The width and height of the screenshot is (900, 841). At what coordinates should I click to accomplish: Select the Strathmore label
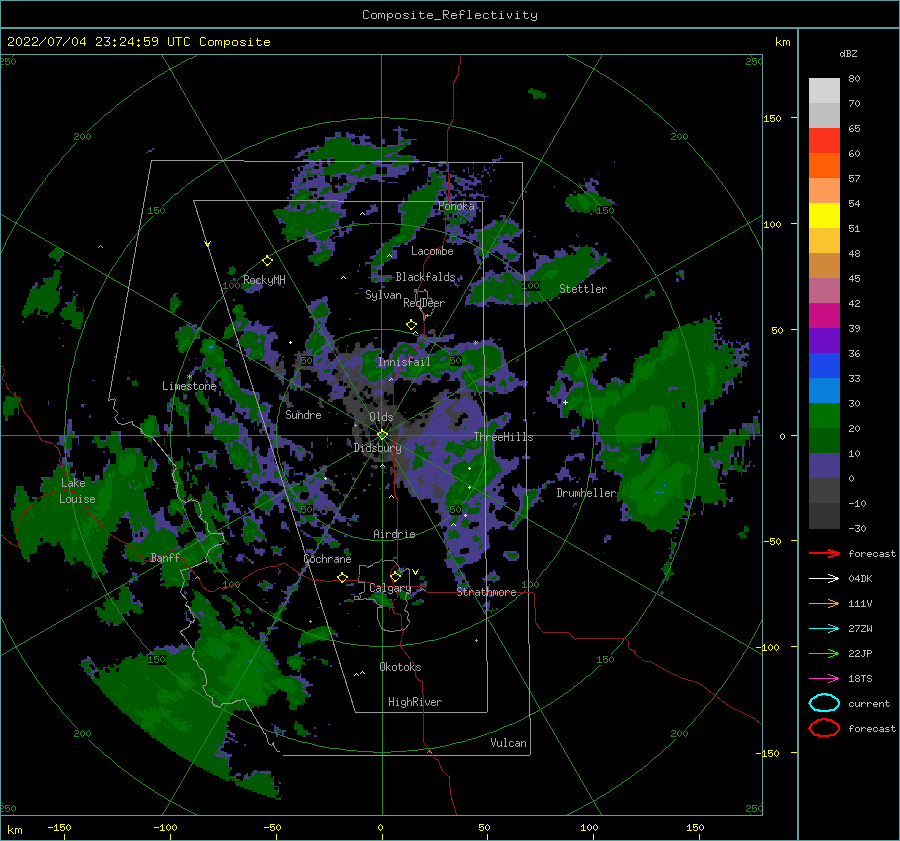point(486,592)
